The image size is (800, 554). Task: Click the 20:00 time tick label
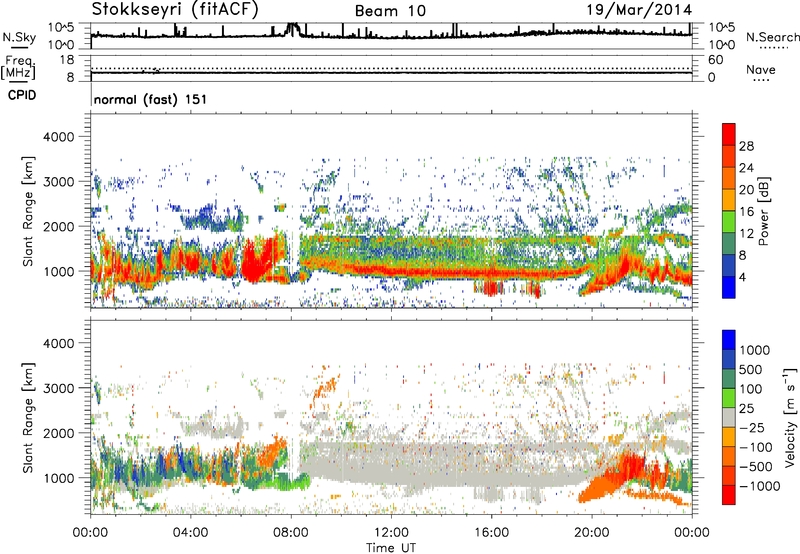[591, 533]
